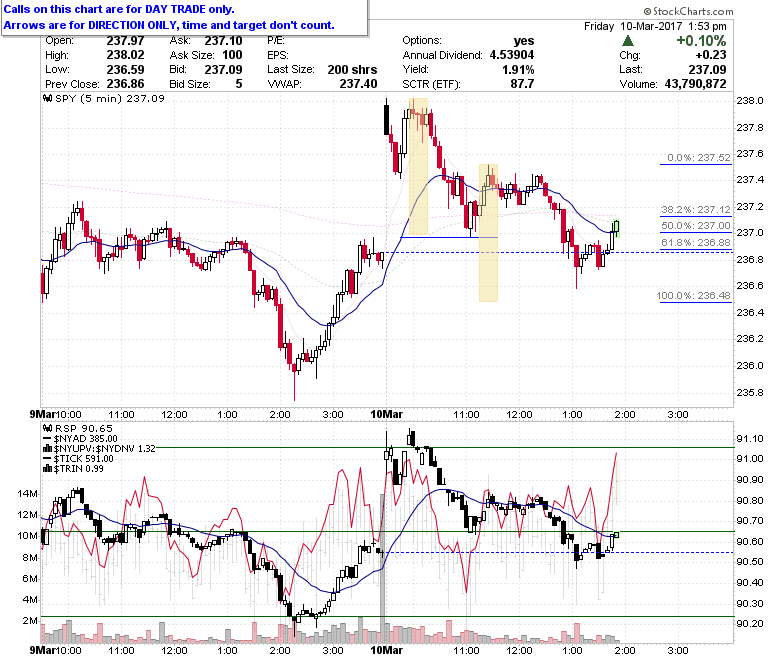Click the '38.2%: 237.12' Fibonacci level label

tap(696, 209)
